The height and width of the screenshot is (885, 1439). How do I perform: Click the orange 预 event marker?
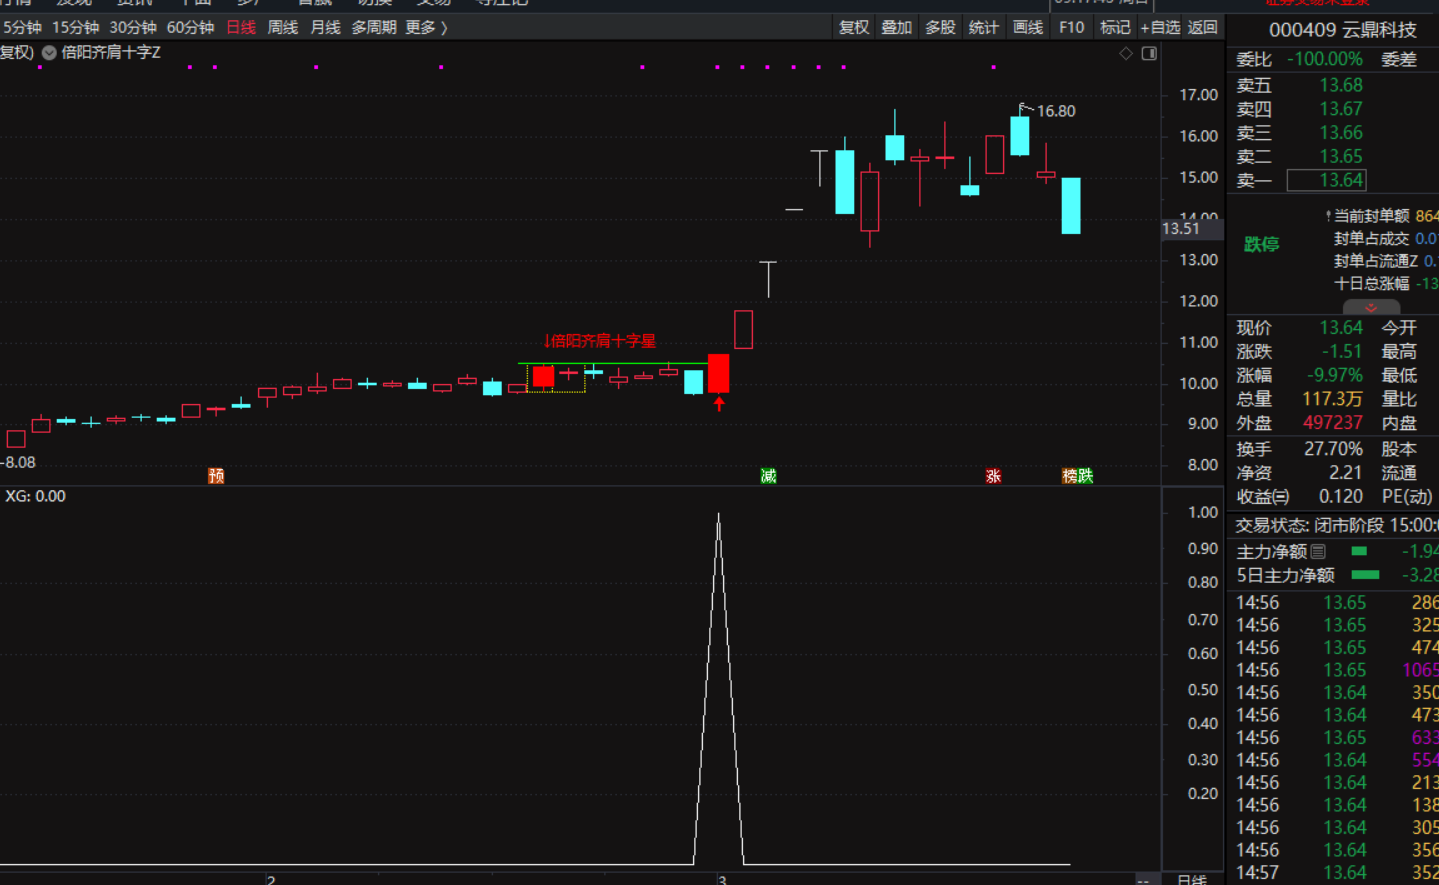point(216,476)
